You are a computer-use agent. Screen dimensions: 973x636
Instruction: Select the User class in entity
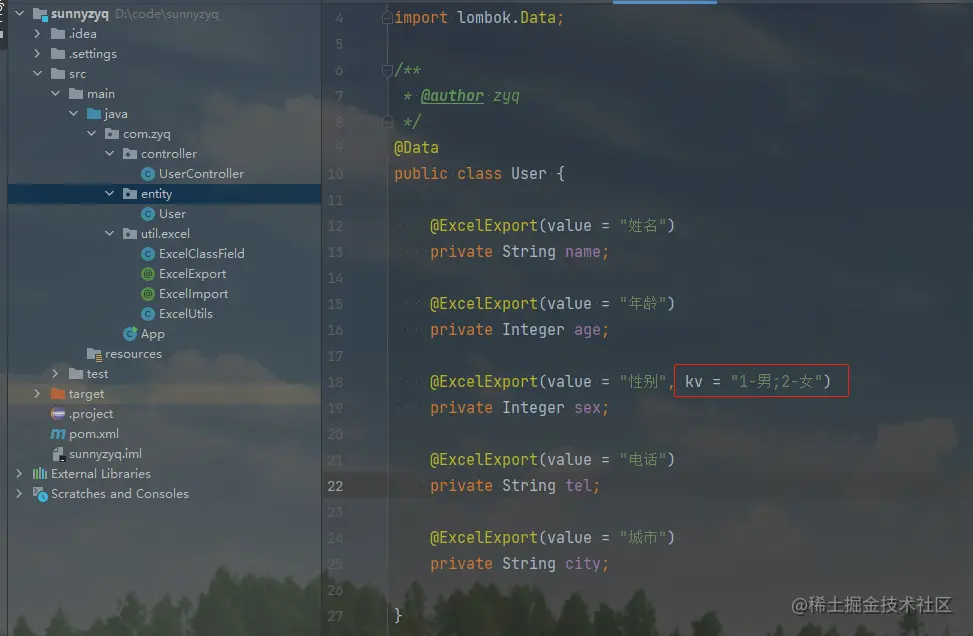[172, 213]
